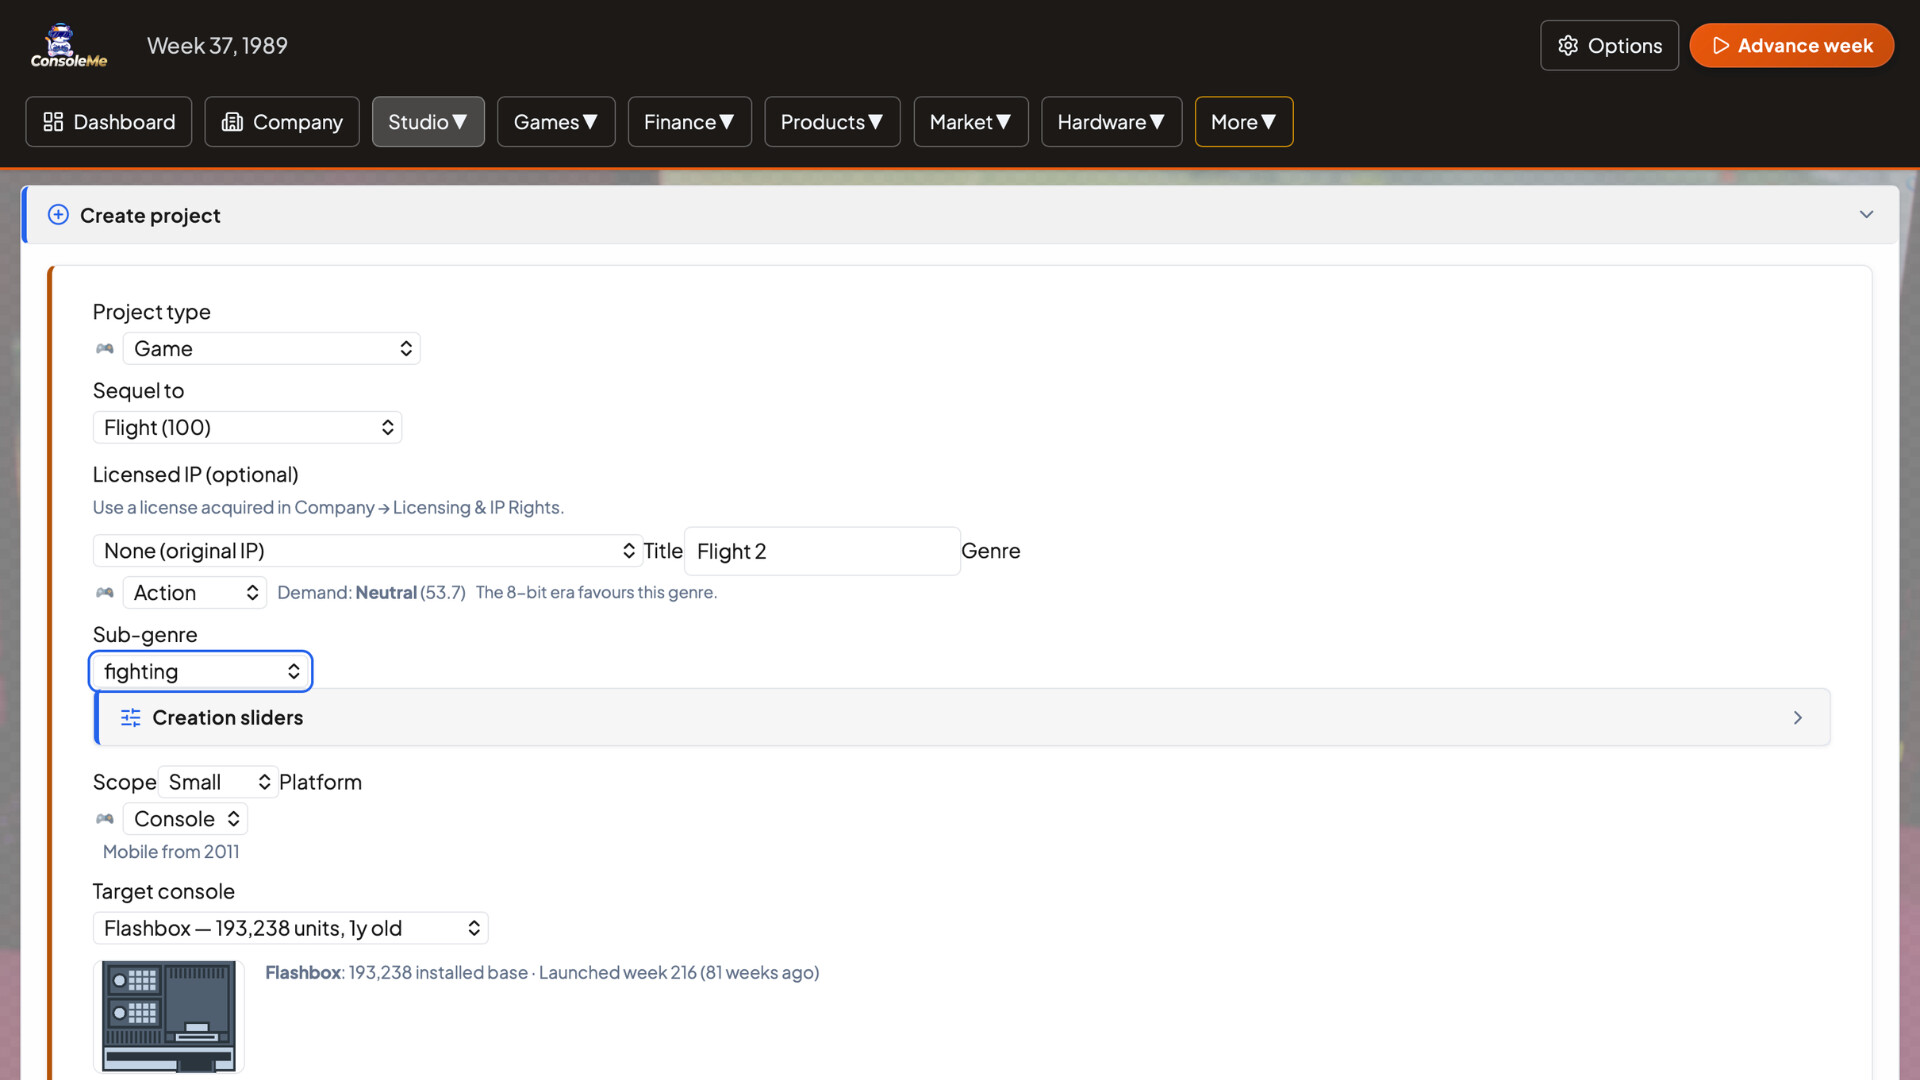
Task: Open the Studio menu
Action: click(428, 121)
